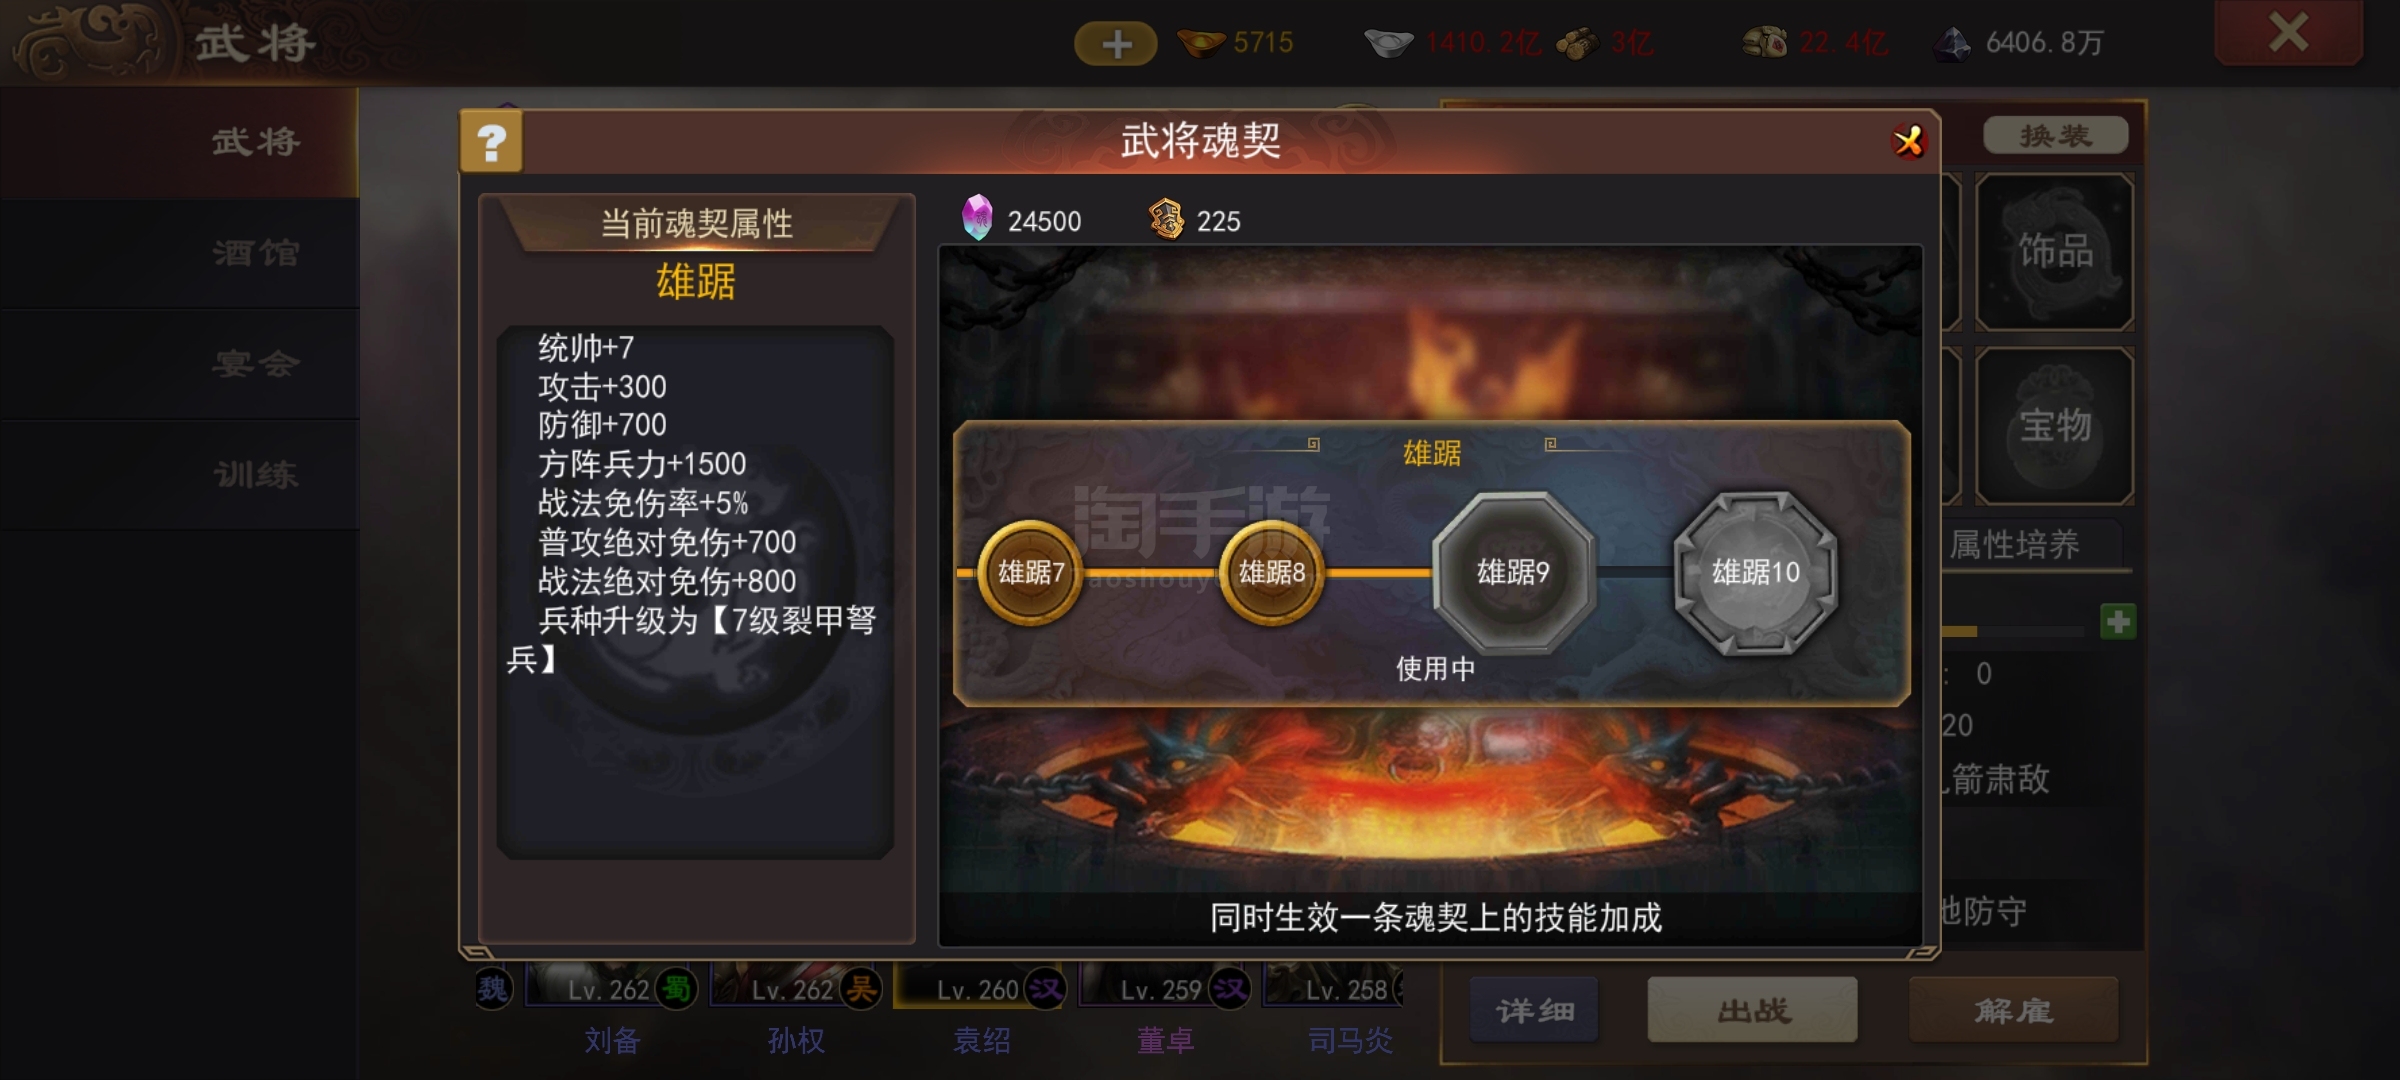Select the 雄踞8 soul node
This screenshot has height=1080, width=2400.
[x=1271, y=572]
